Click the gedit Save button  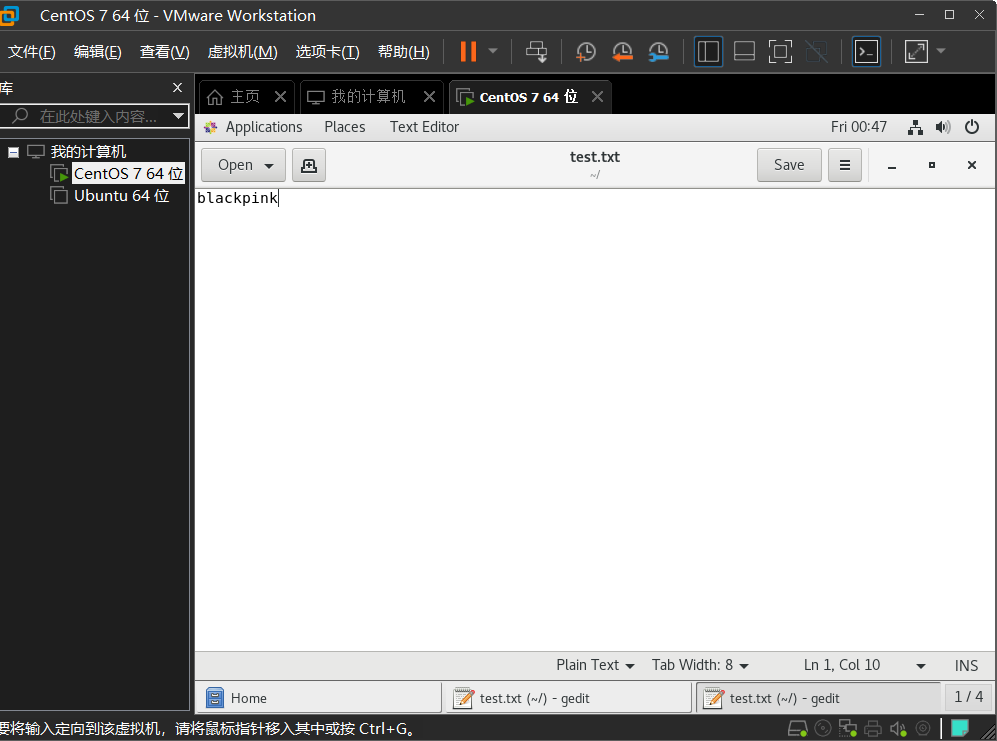click(x=789, y=165)
